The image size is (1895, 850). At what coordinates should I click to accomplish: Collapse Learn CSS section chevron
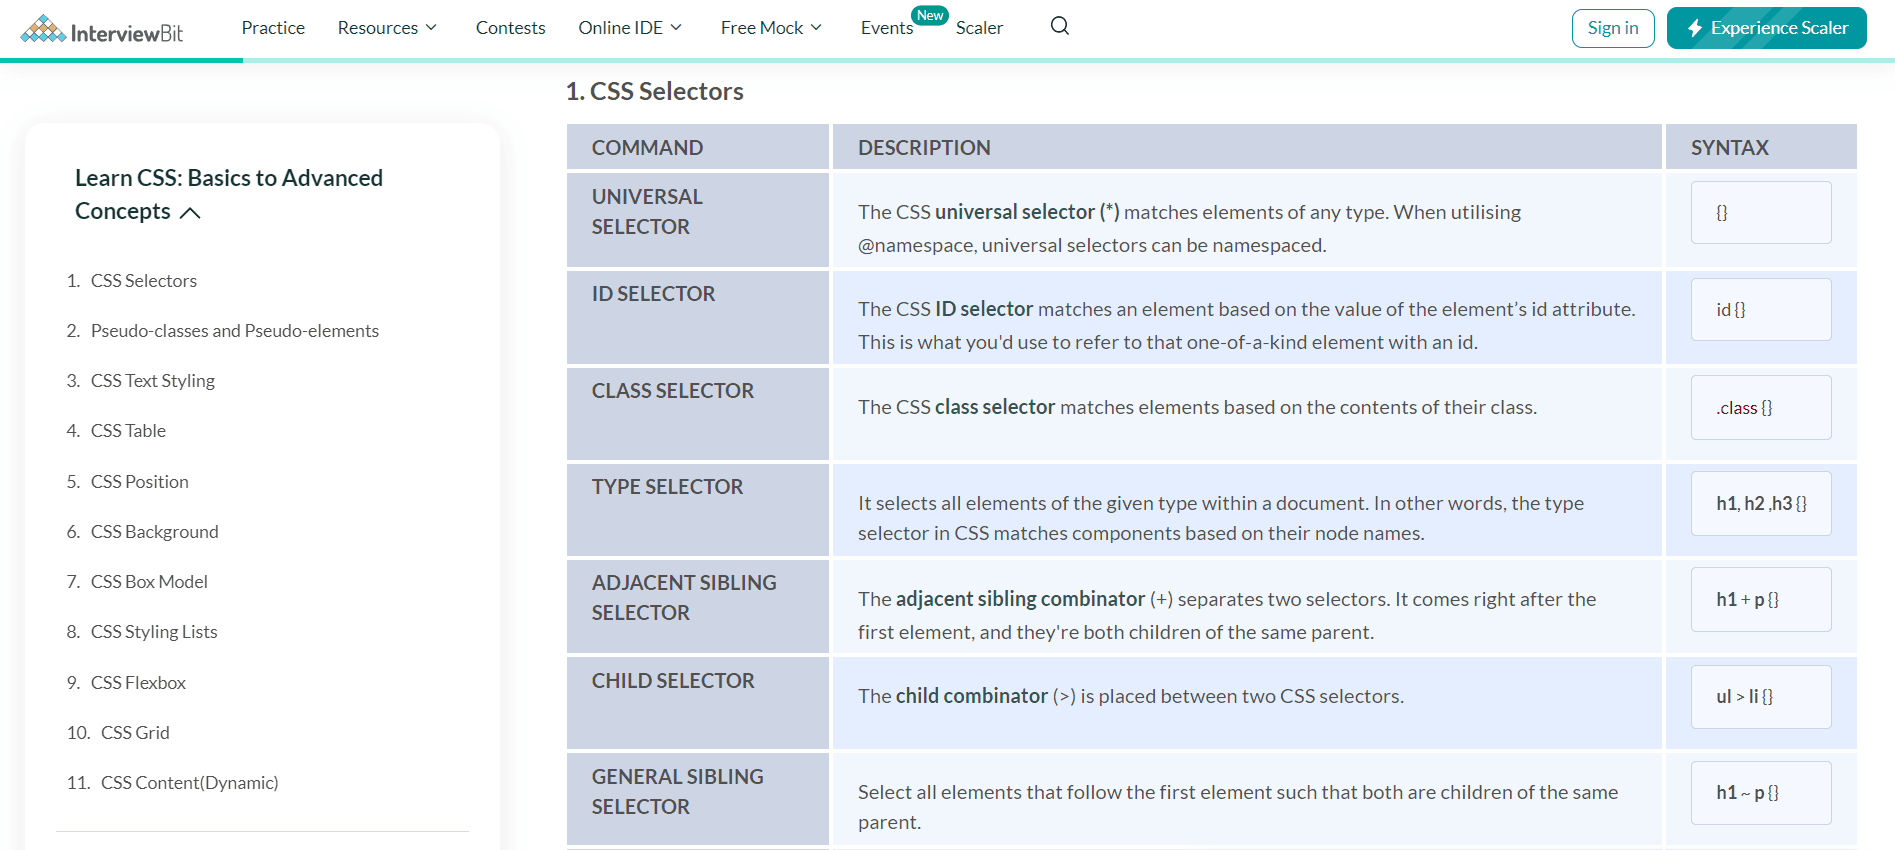pos(190,213)
